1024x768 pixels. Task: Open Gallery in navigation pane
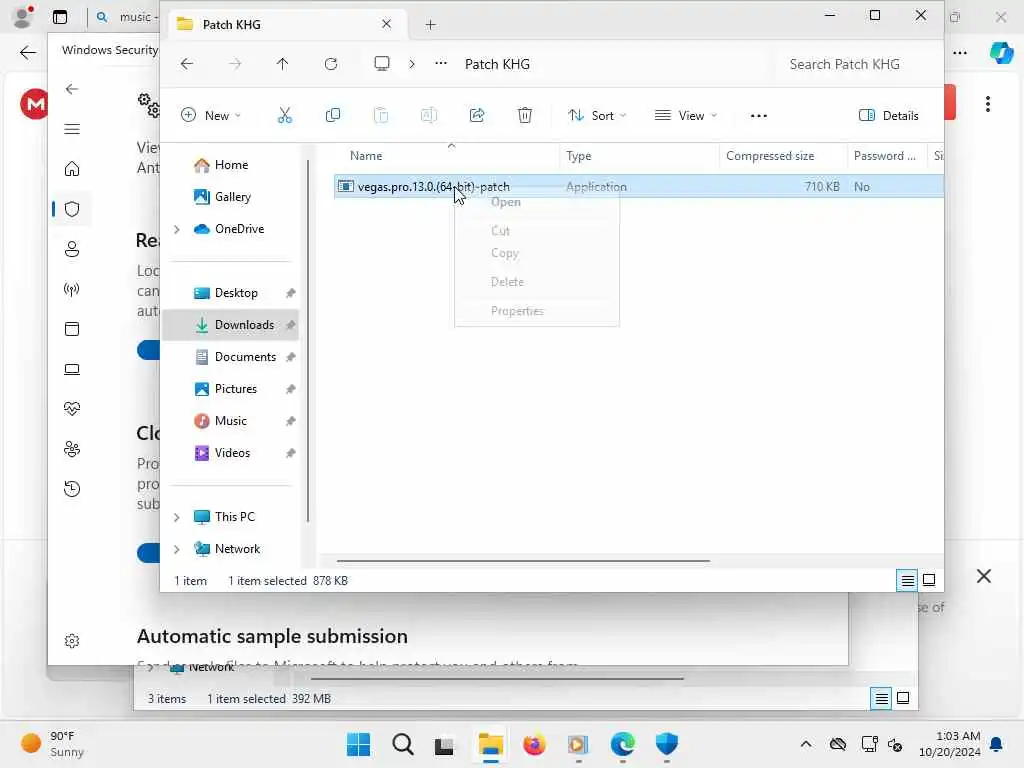tap(231, 197)
